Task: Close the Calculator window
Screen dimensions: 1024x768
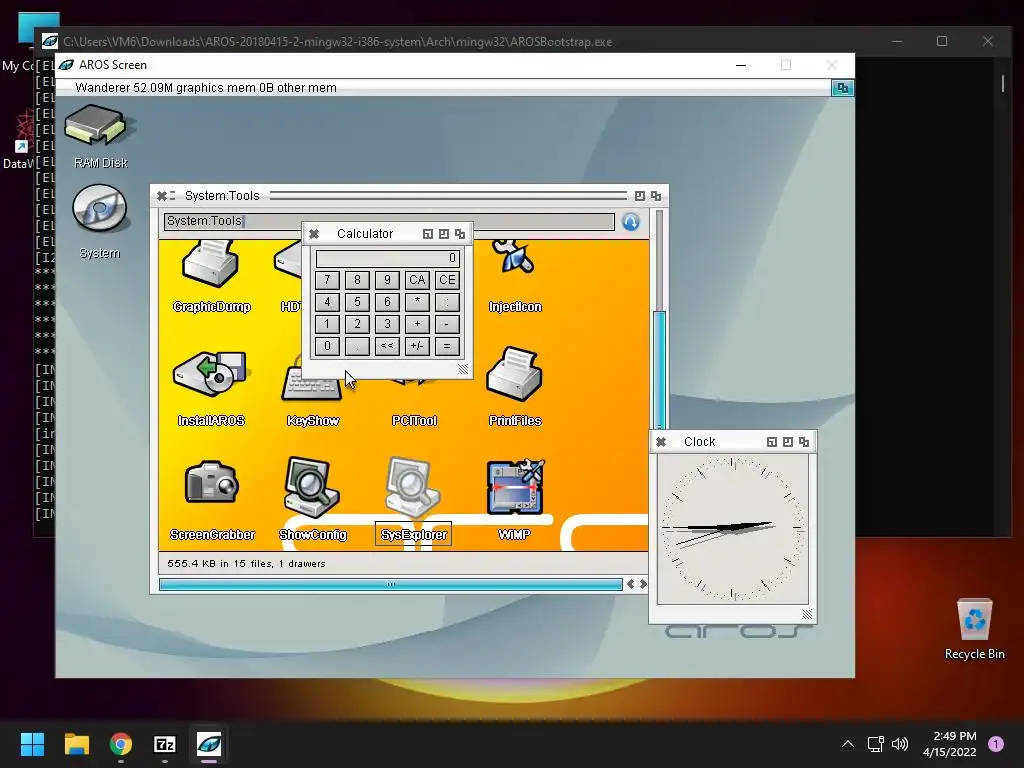Action: [x=314, y=234]
